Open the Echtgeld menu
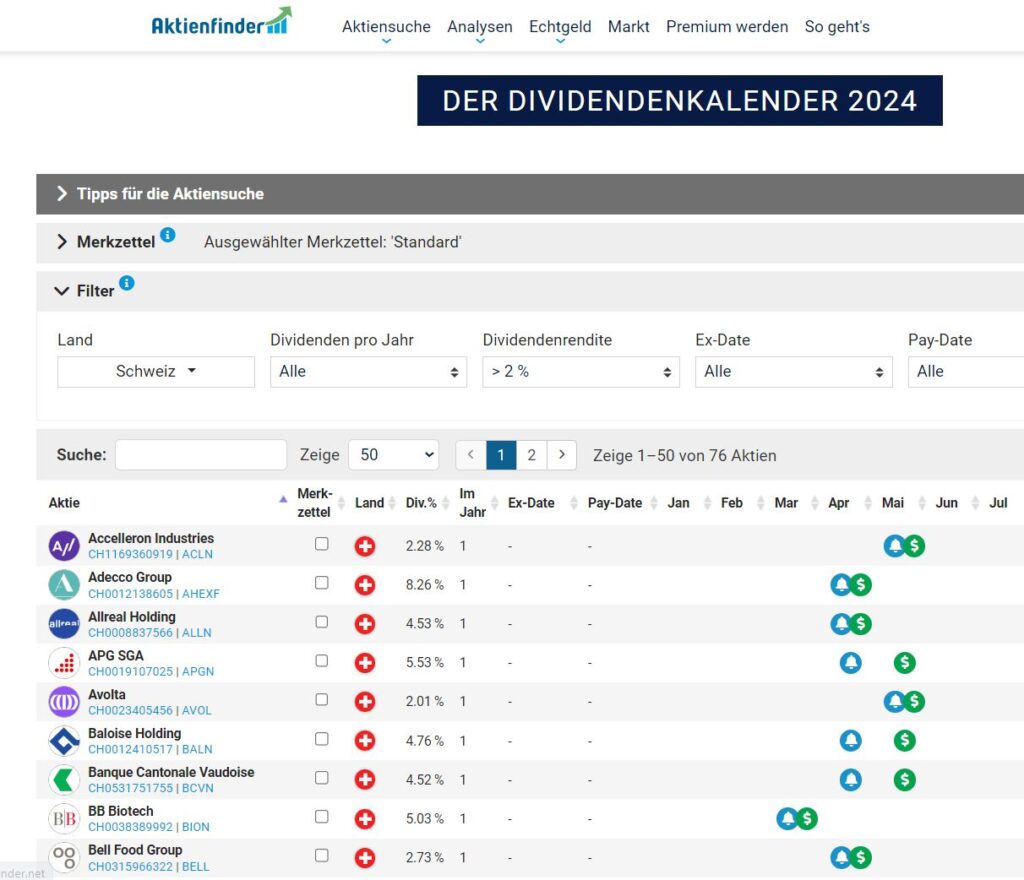Image resolution: width=1024 pixels, height=880 pixels. tap(560, 27)
